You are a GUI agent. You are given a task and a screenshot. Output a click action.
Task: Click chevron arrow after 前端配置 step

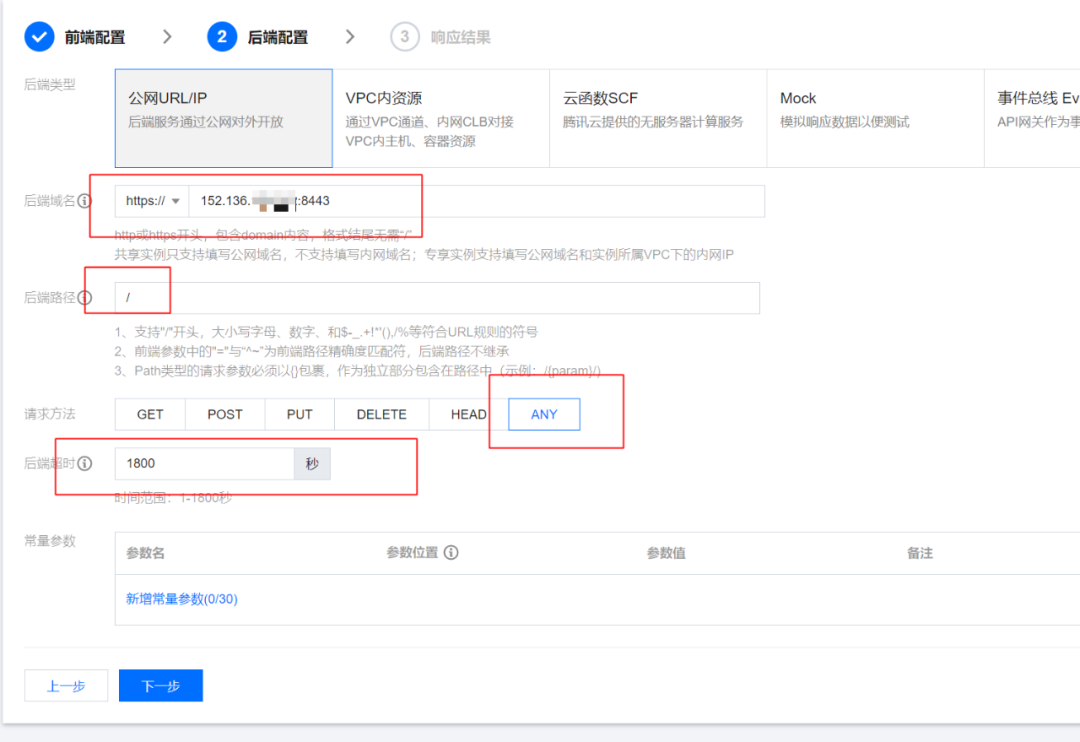pos(167,37)
